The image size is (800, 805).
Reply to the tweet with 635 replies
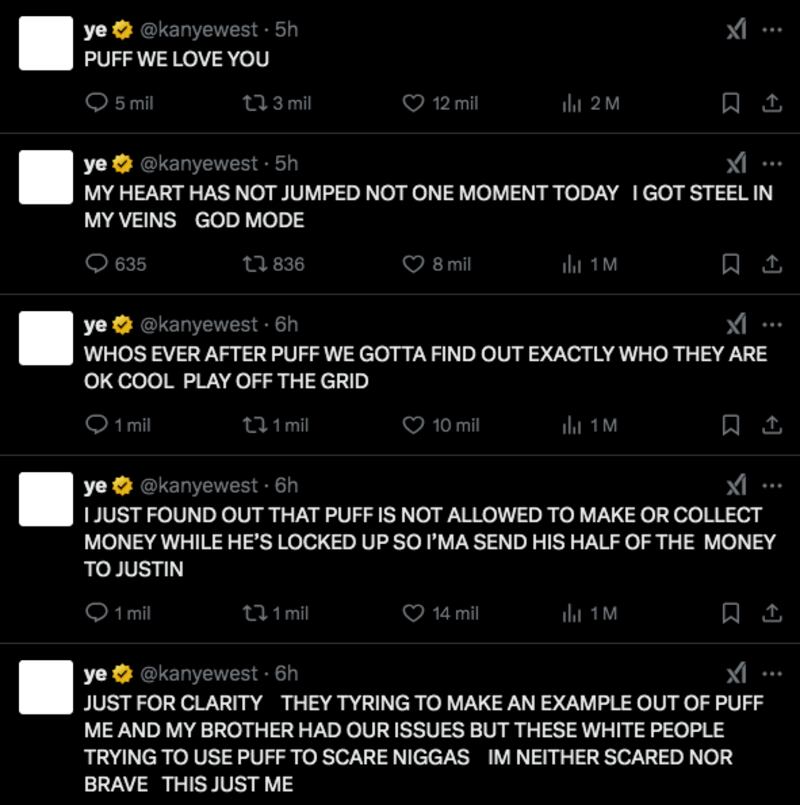click(98, 264)
